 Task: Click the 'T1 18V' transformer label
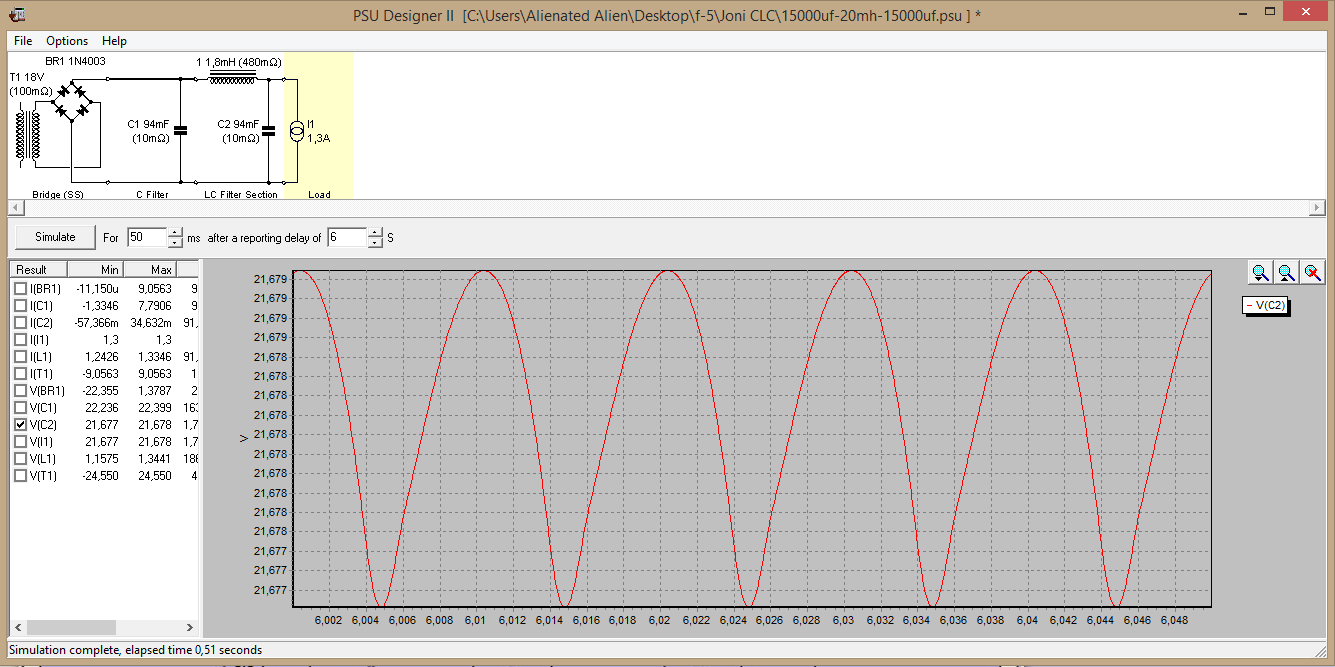tap(27, 77)
